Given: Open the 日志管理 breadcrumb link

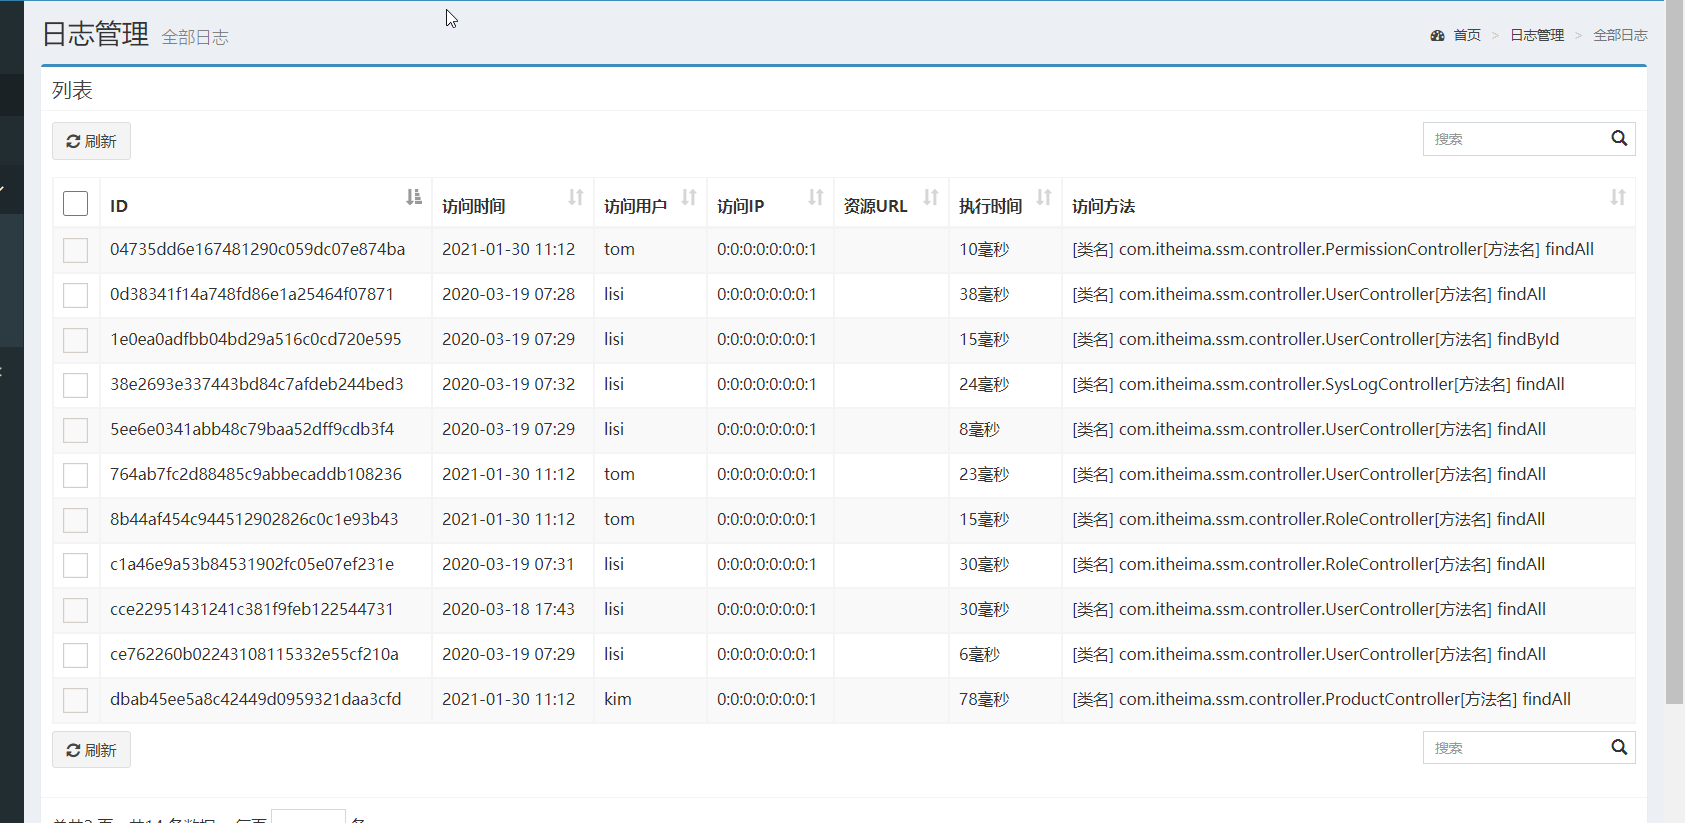Looking at the screenshot, I should [x=1537, y=35].
